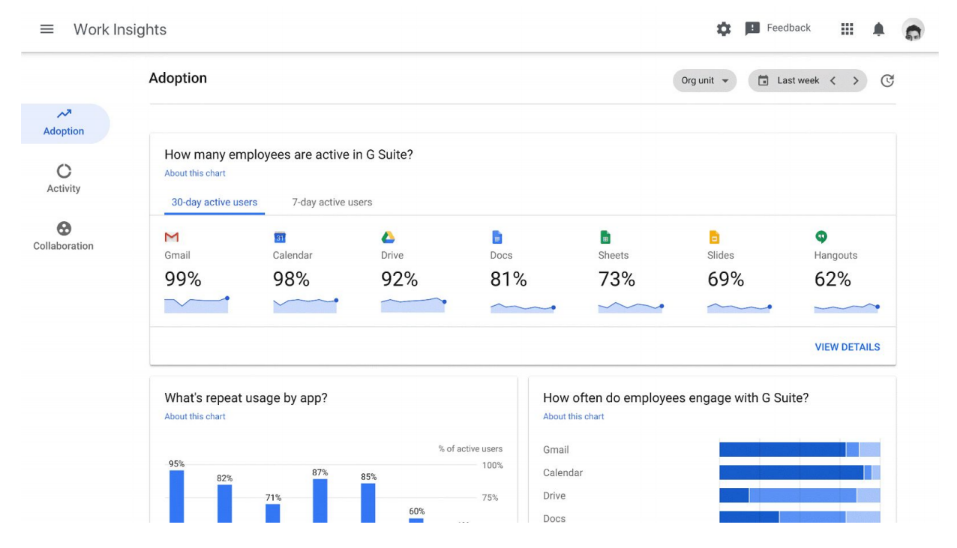
Task: Expand the Org unit dropdown
Action: [x=704, y=81]
